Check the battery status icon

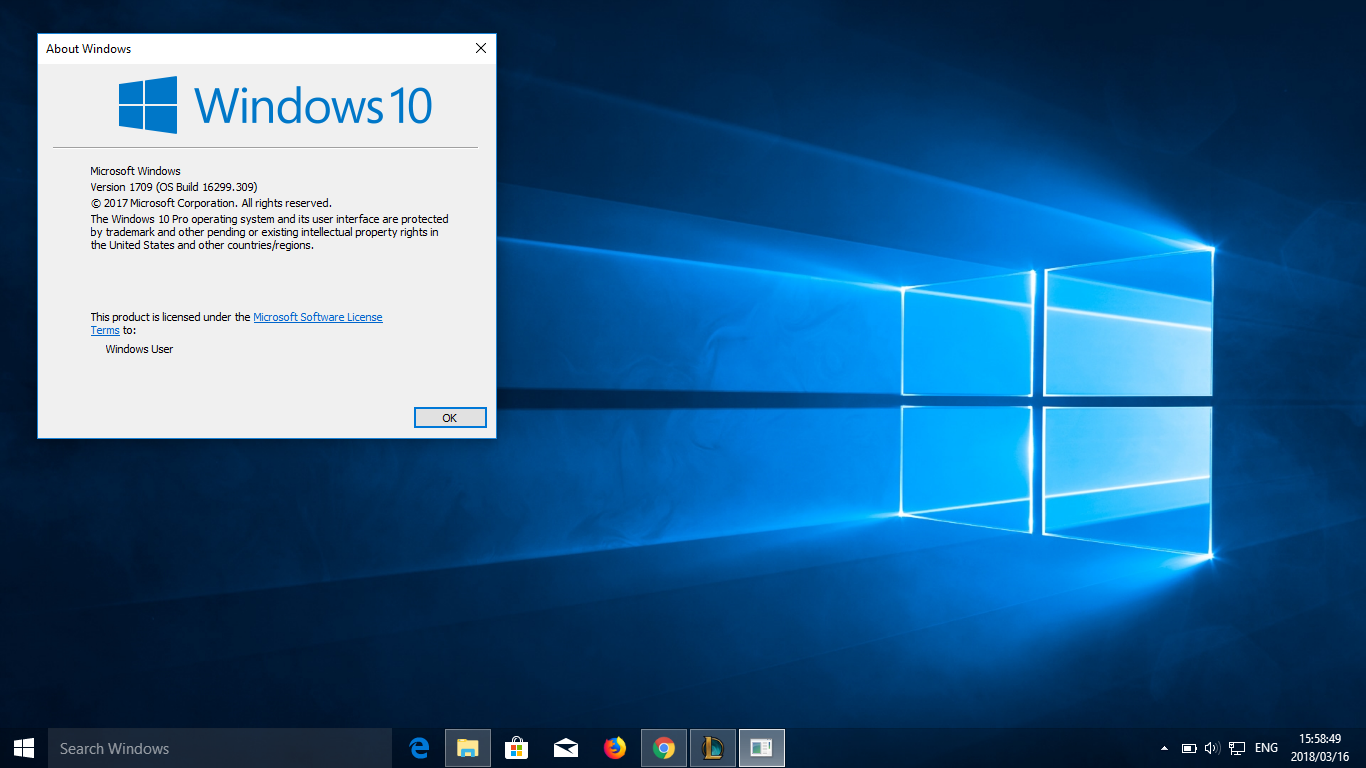tap(1189, 748)
